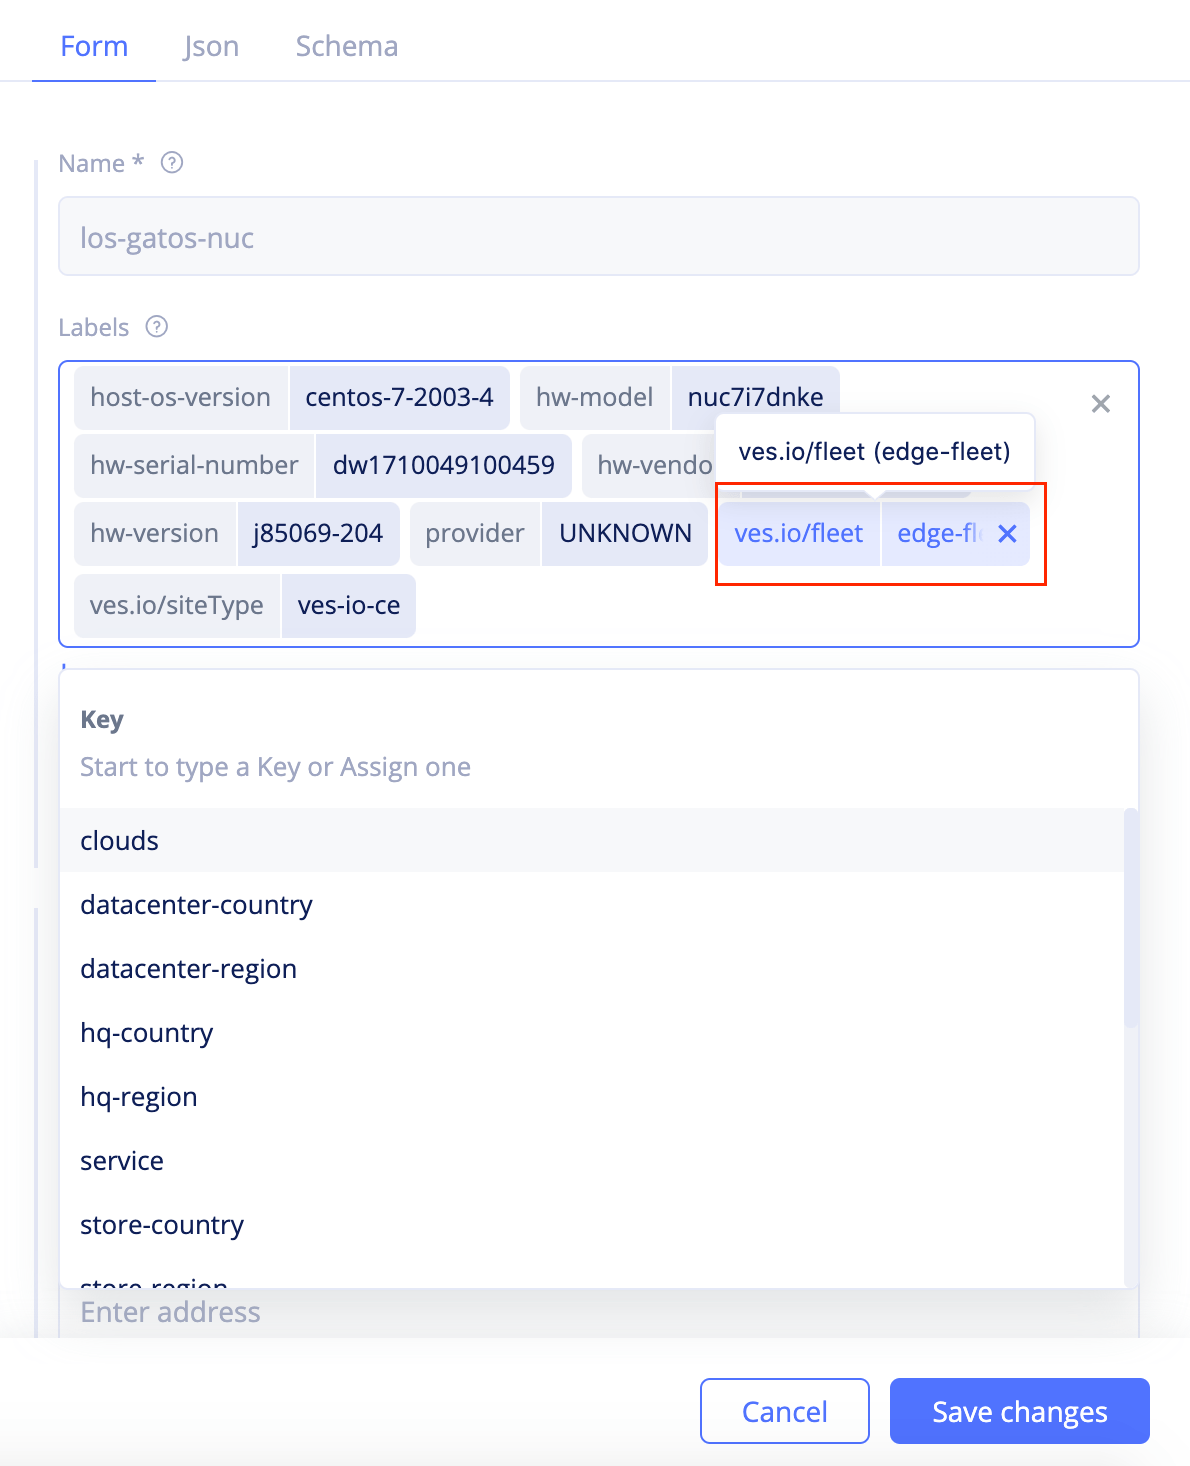Clear all labels using the X icon
Image resolution: width=1190 pixels, height=1466 pixels.
point(1100,404)
